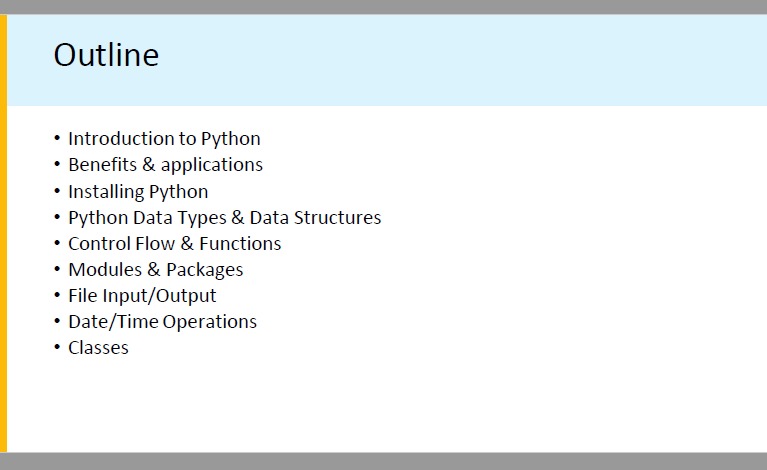
Task: Click the gray bar beneath the slide
Action: 383,461
